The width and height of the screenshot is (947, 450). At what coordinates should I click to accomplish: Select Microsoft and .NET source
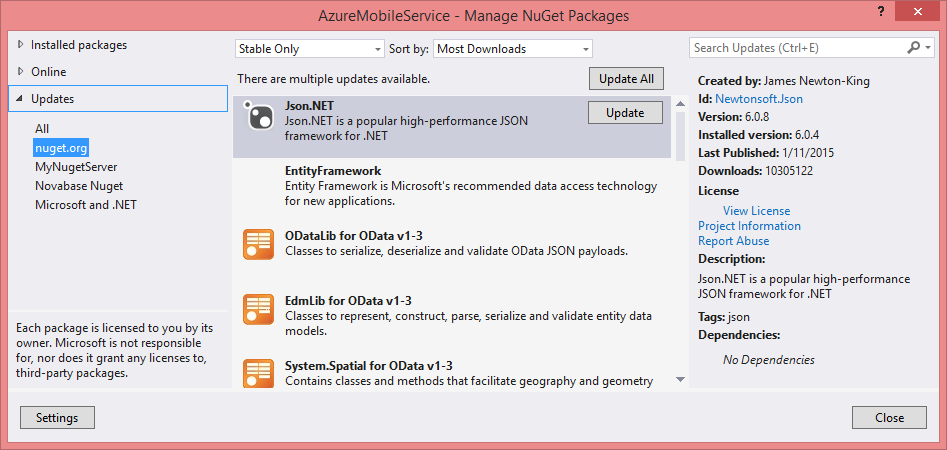click(86, 205)
